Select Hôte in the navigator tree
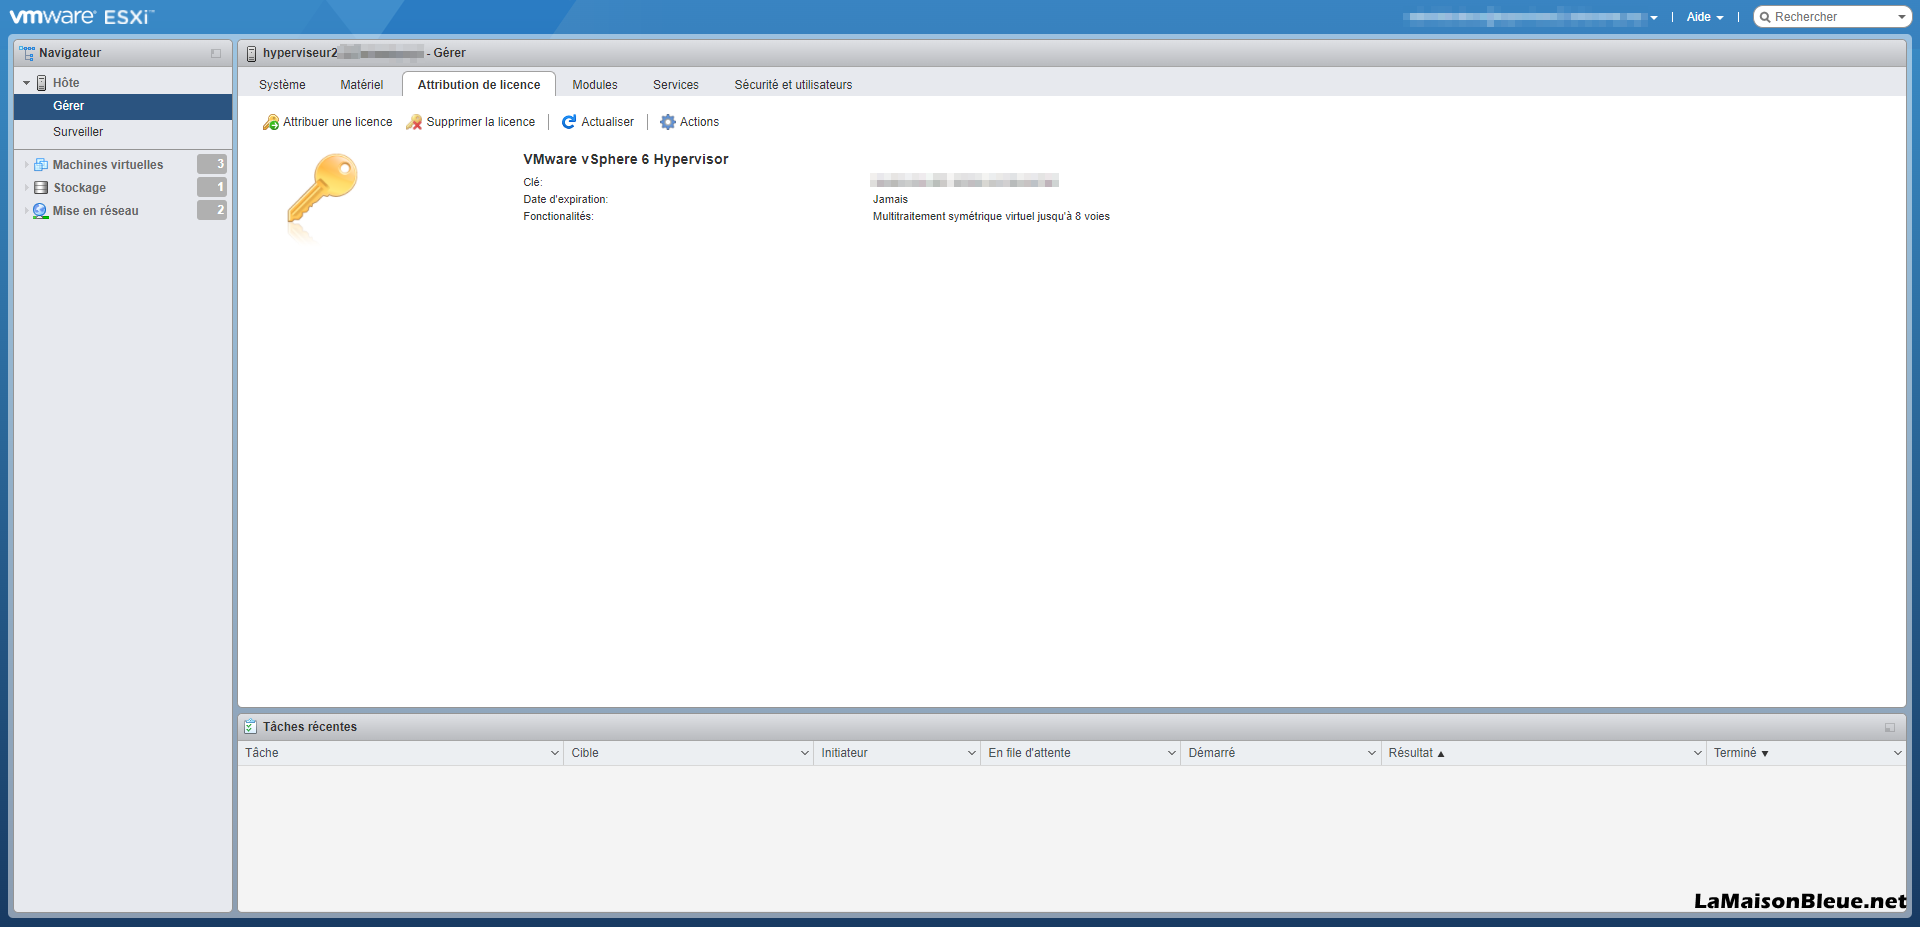This screenshot has width=1920, height=927. click(x=66, y=83)
